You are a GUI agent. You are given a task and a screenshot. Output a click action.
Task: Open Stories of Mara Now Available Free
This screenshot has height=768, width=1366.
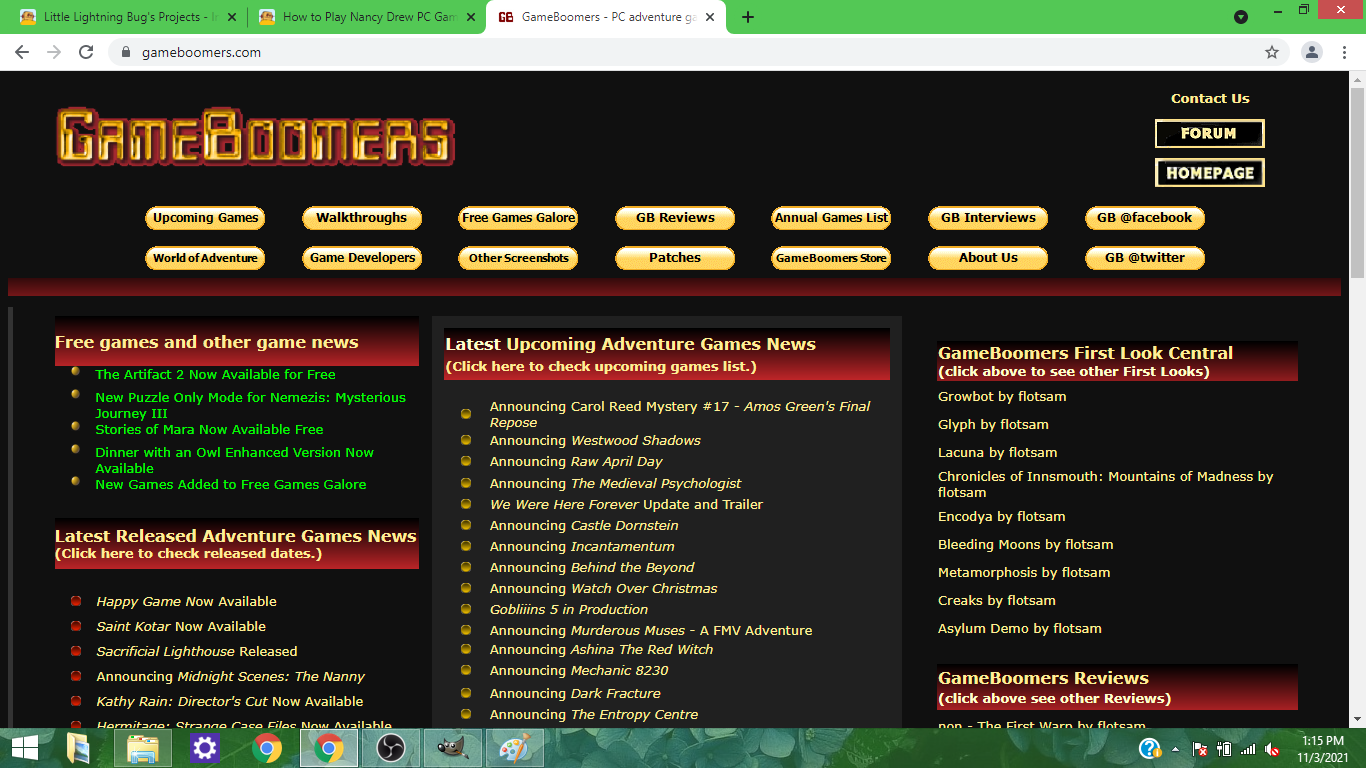(x=209, y=430)
